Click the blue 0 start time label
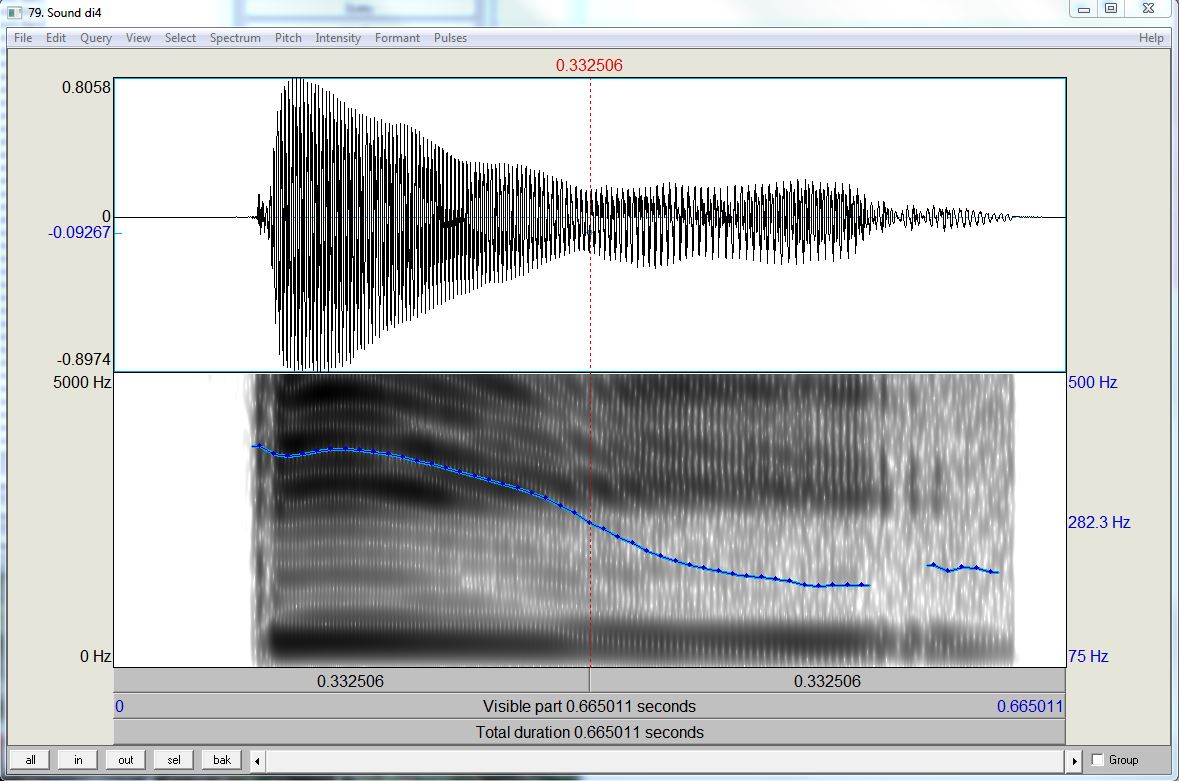The height and width of the screenshot is (781, 1179). point(120,707)
